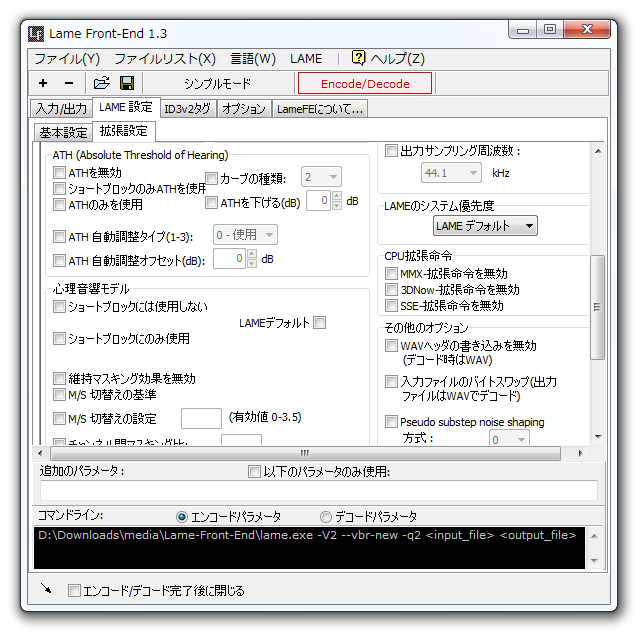The height and width of the screenshot is (635, 640).
Task: Click the command line output text area
Action: pos(309,548)
